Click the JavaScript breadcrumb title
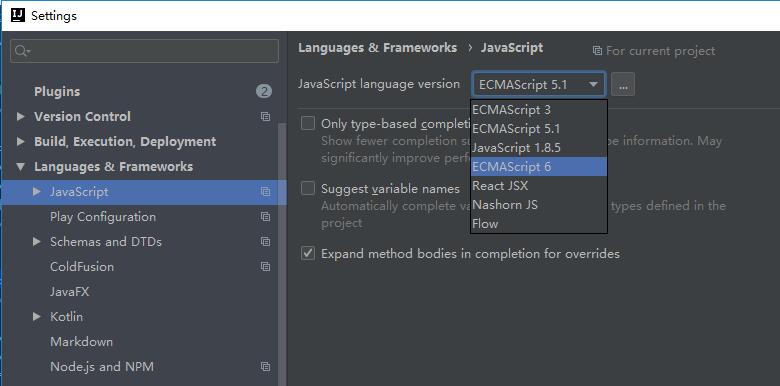780x386 pixels. pyautogui.click(x=512, y=48)
